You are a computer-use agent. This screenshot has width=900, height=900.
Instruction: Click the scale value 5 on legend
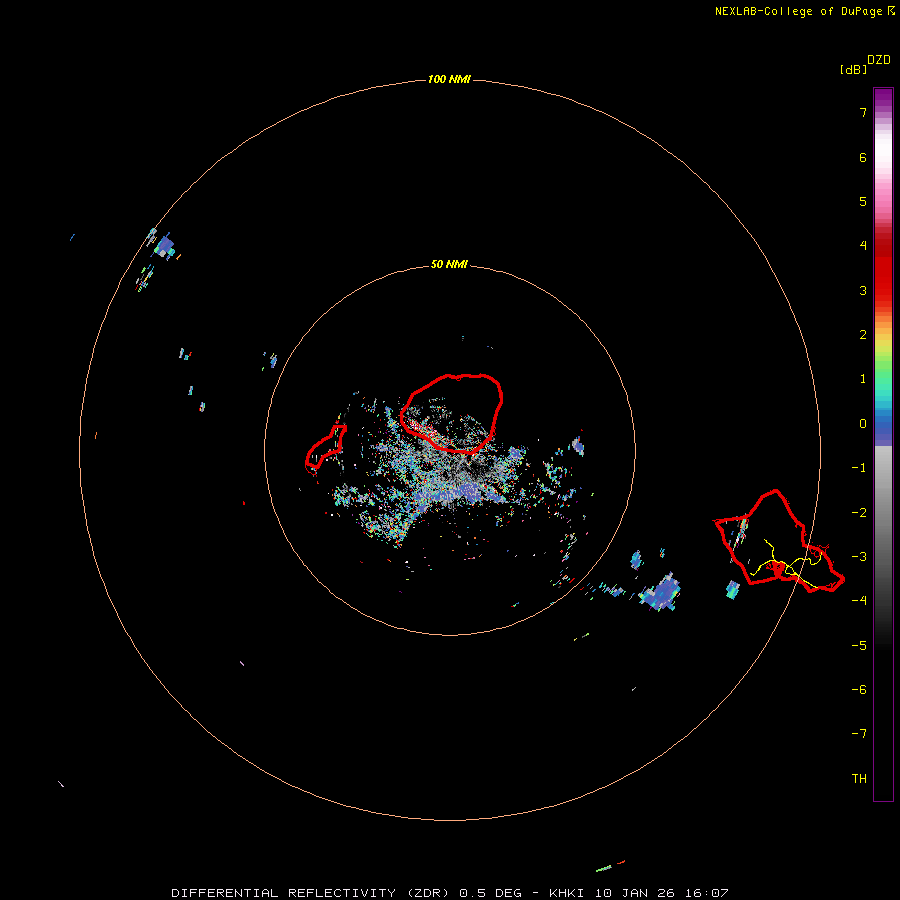click(x=863, y=201)
